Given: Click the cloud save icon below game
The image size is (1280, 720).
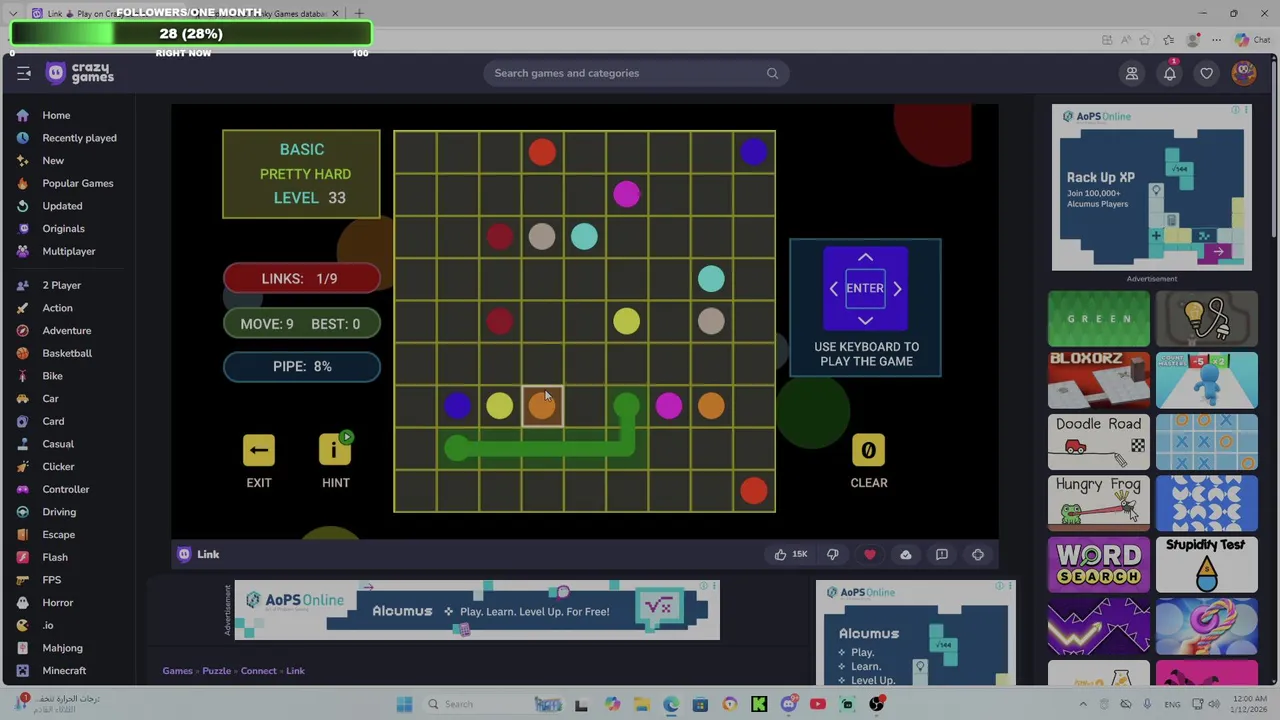Looking at the screenshot, I should tap(906, 554).
